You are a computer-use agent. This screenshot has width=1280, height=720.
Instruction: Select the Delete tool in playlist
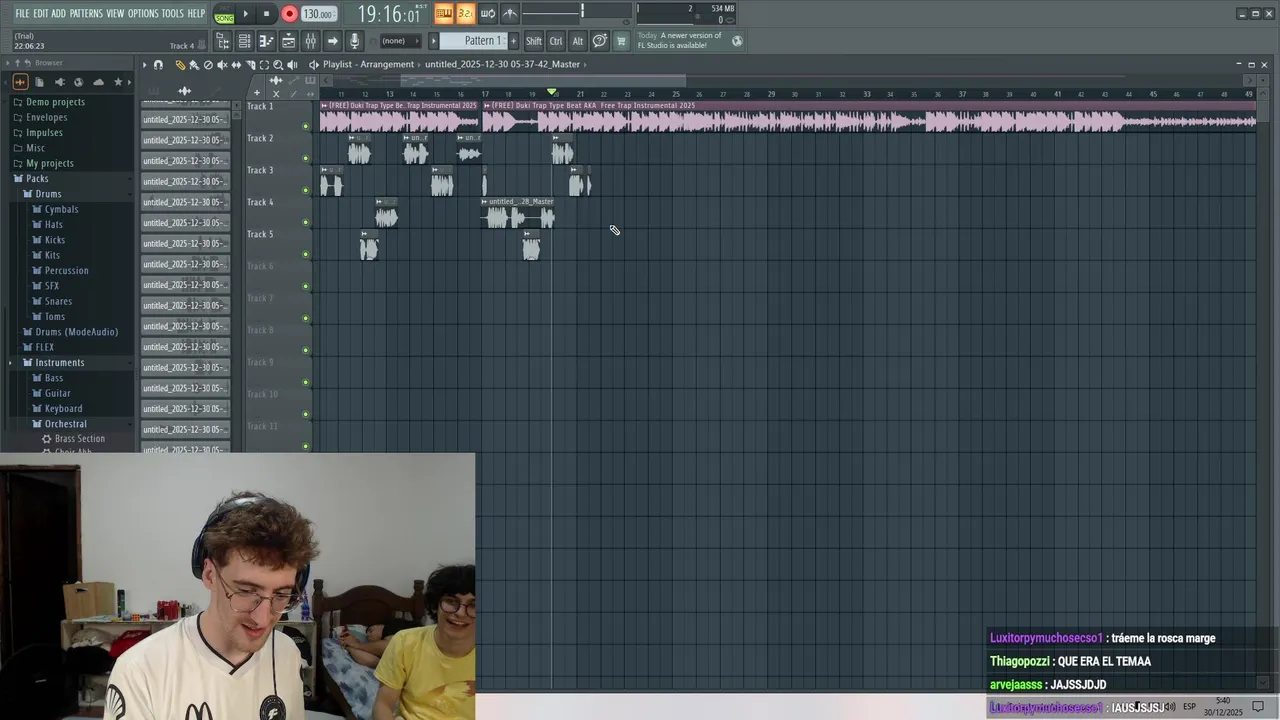208,64
